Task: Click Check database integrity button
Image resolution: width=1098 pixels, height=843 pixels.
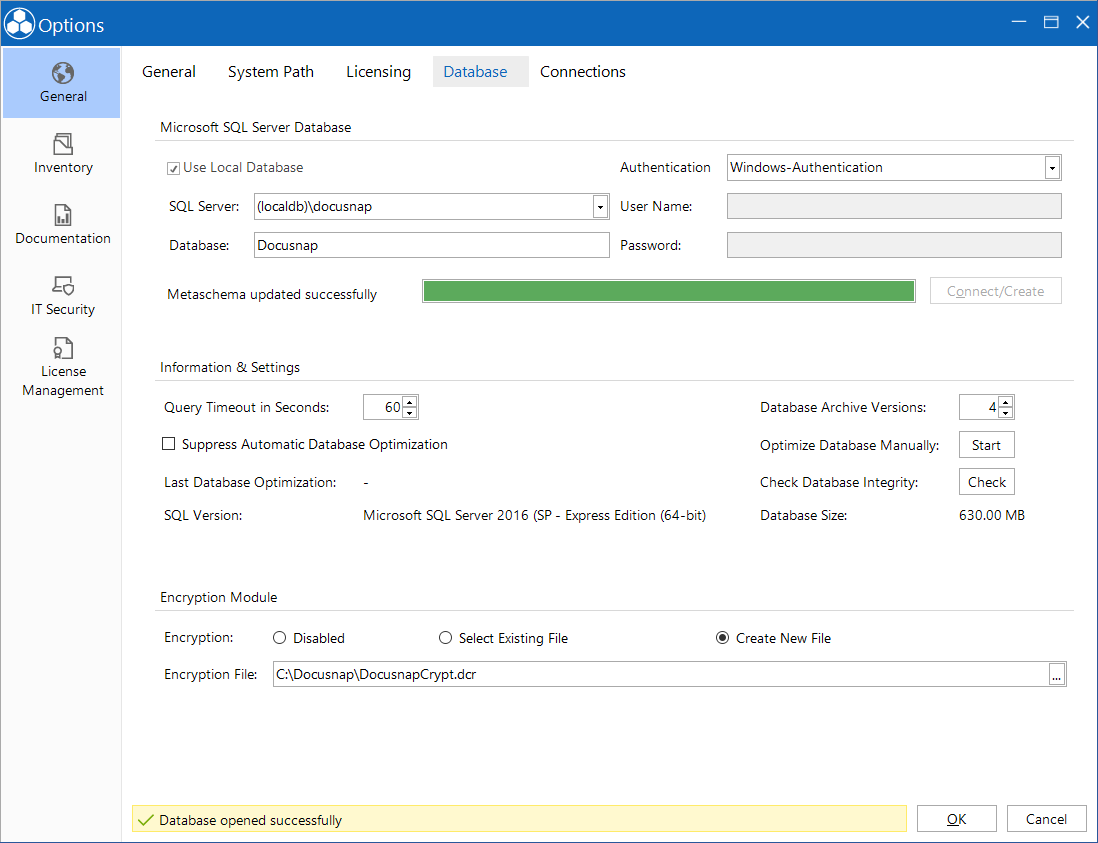Action: coord(986,482)
